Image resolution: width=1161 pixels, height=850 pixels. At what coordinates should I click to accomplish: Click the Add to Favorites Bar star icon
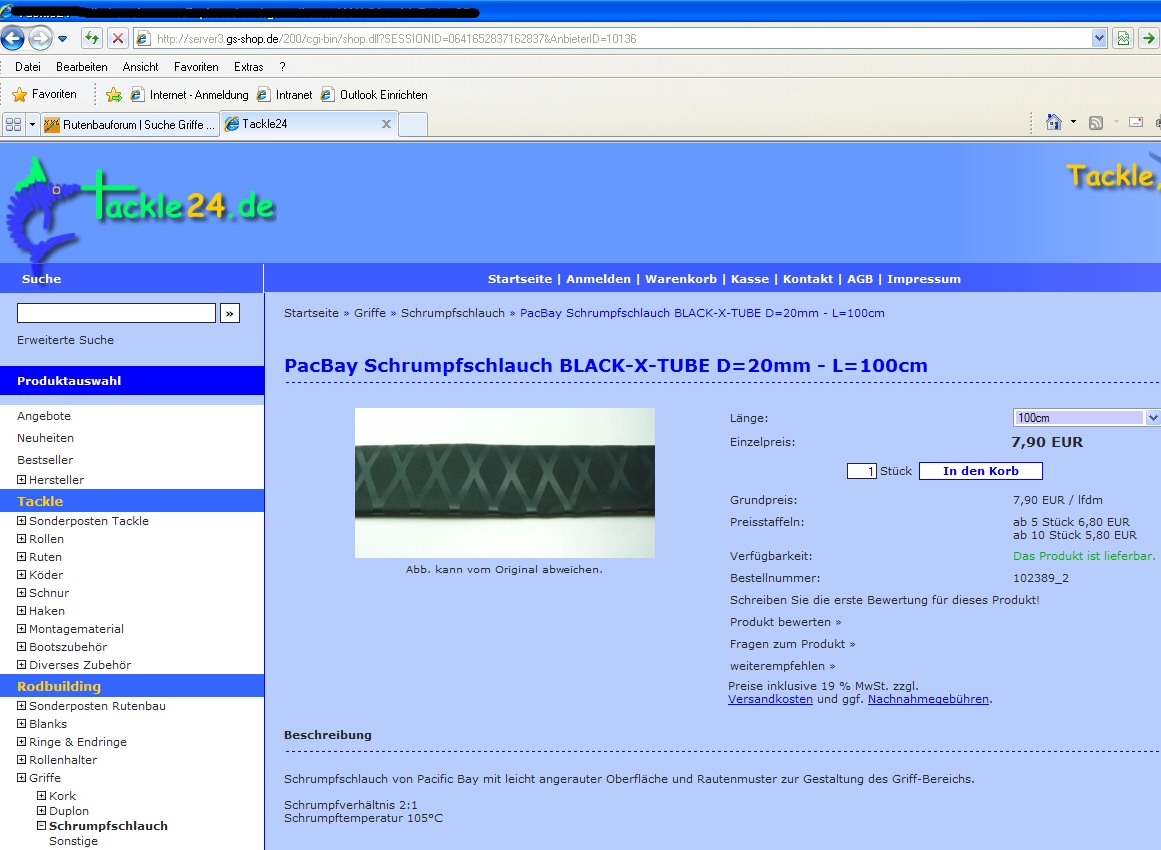point(114,95)
